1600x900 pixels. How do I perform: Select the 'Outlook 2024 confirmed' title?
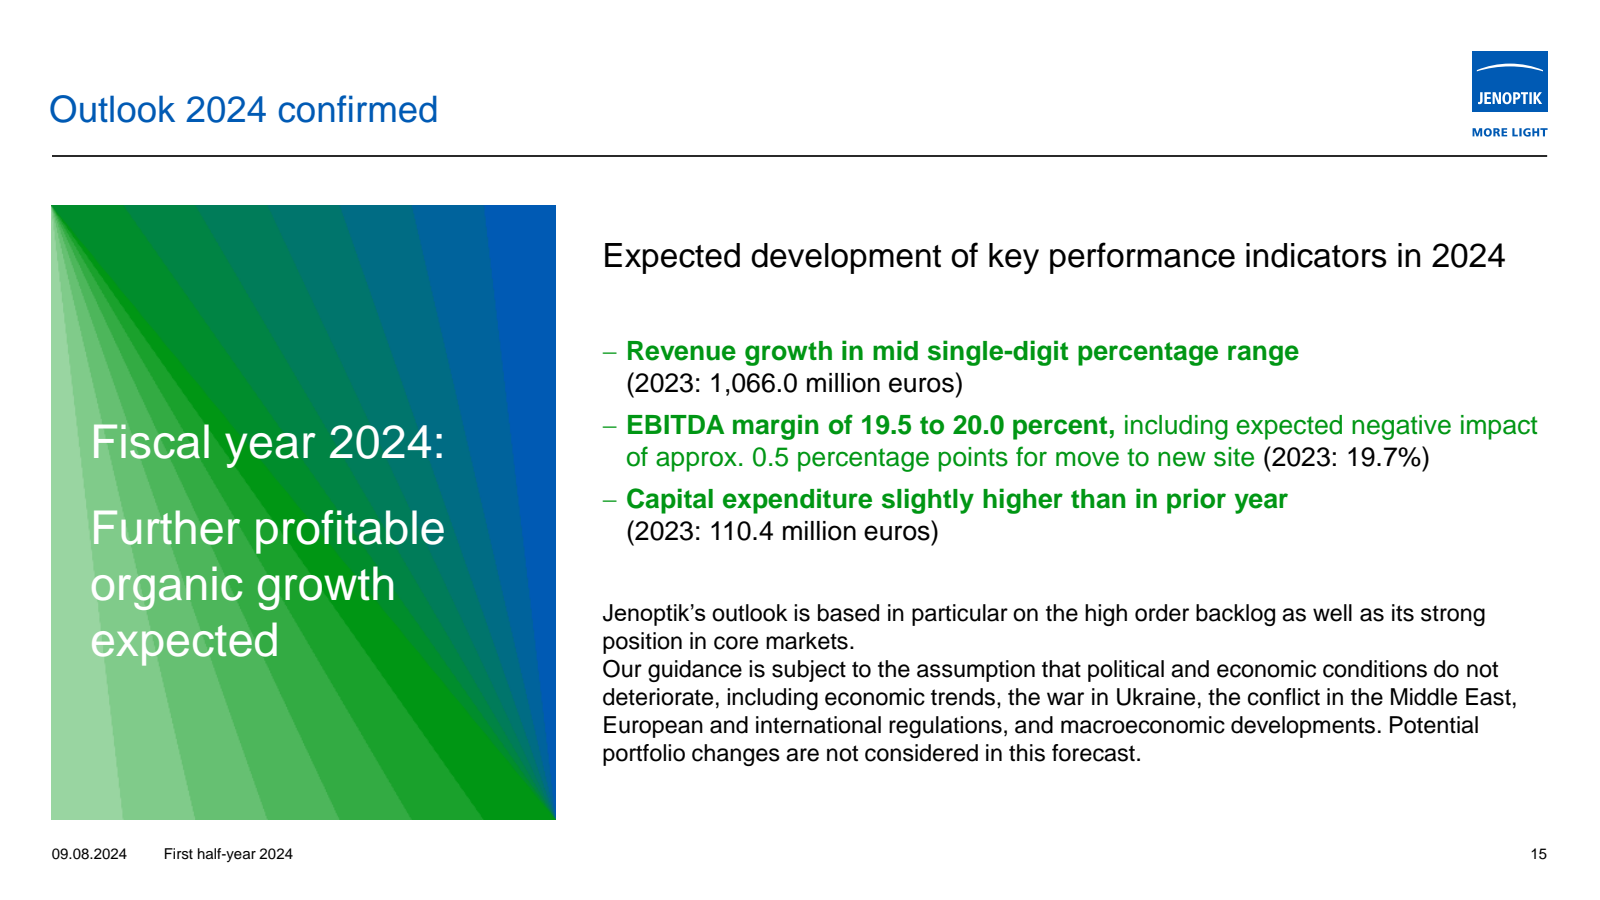click(x=244, y=110)
